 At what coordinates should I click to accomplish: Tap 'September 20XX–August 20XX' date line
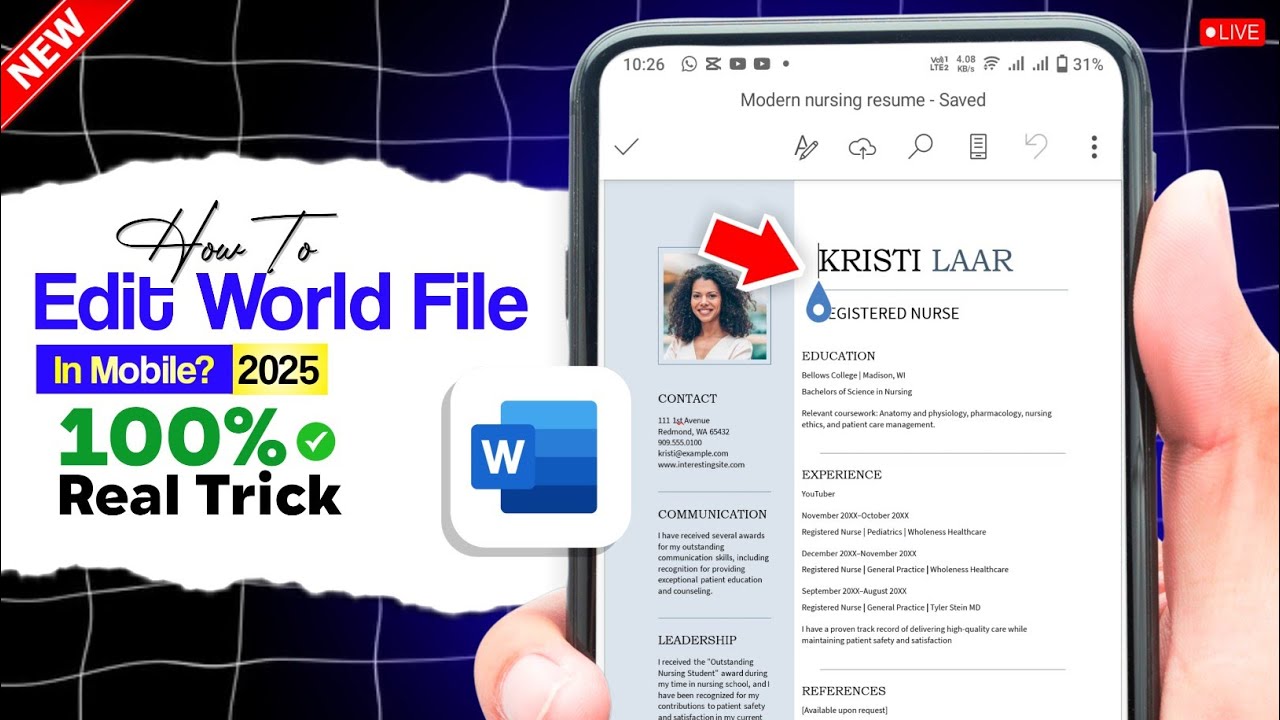854,592
